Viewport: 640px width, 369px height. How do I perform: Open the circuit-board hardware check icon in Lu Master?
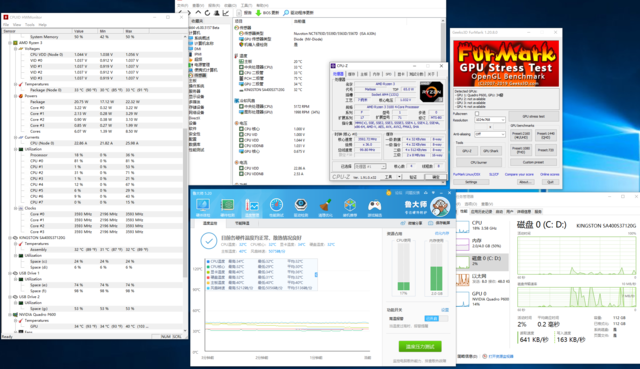[x=227, y=205]
